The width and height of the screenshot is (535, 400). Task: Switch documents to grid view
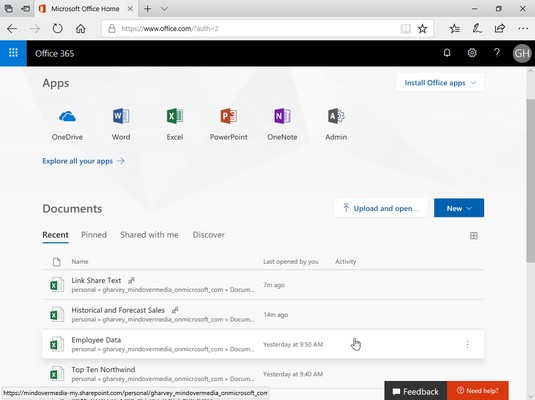474,235
